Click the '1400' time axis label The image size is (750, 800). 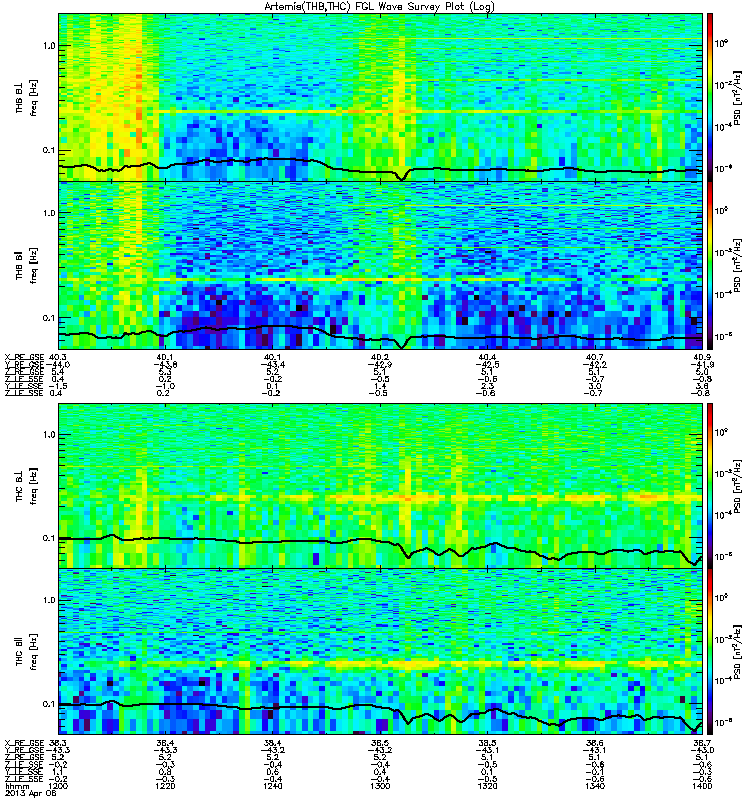(x=702, y=786)
